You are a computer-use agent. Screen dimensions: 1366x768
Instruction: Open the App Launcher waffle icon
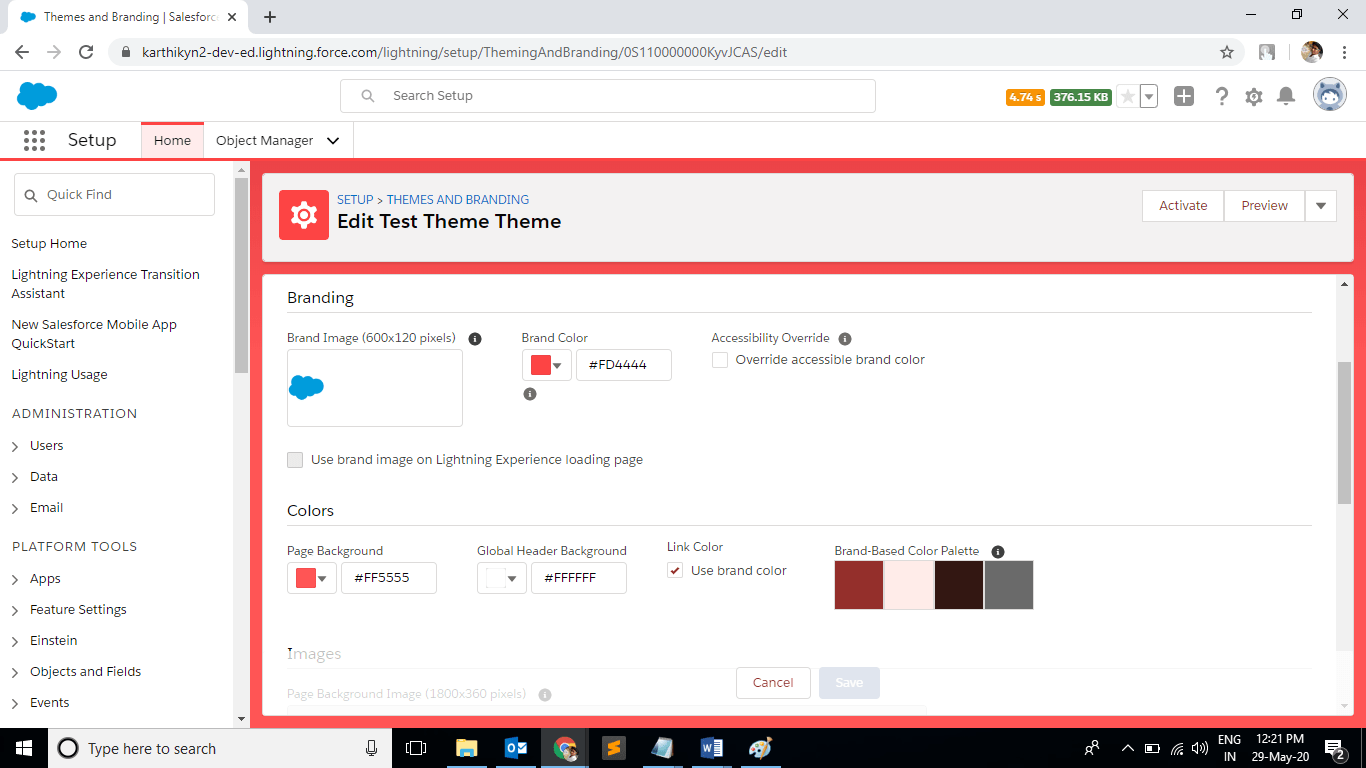click(34, 140)
